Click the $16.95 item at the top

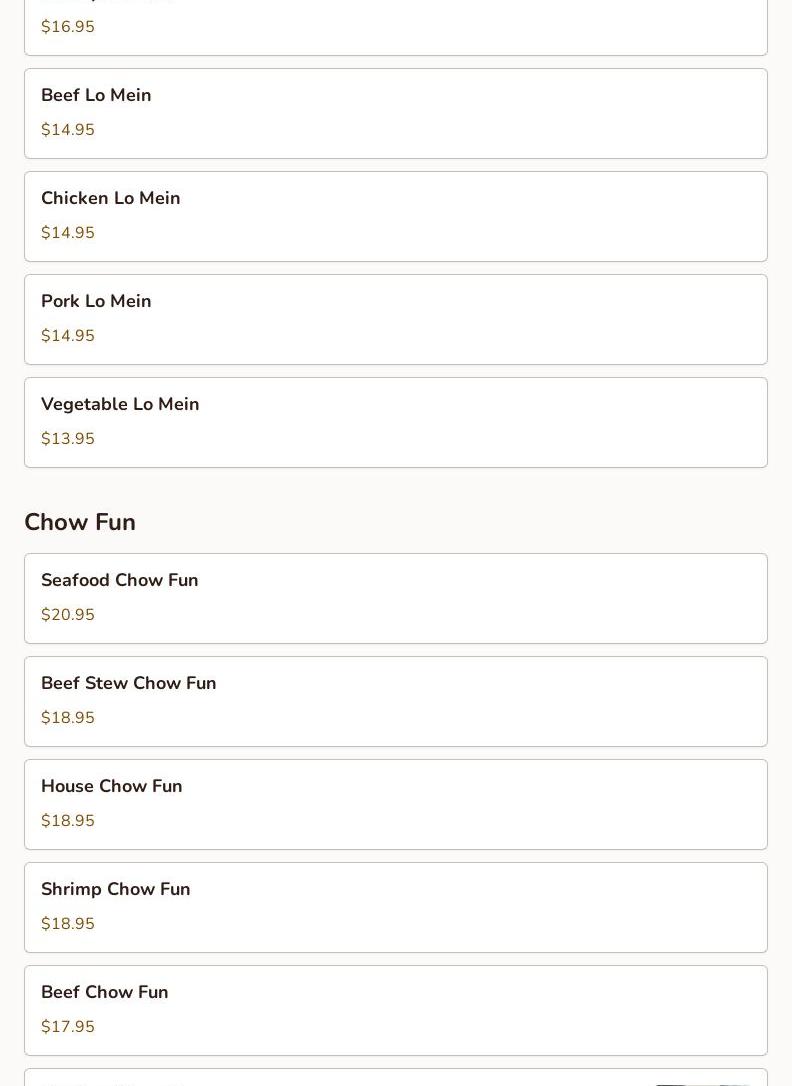[x=396, y=26]
